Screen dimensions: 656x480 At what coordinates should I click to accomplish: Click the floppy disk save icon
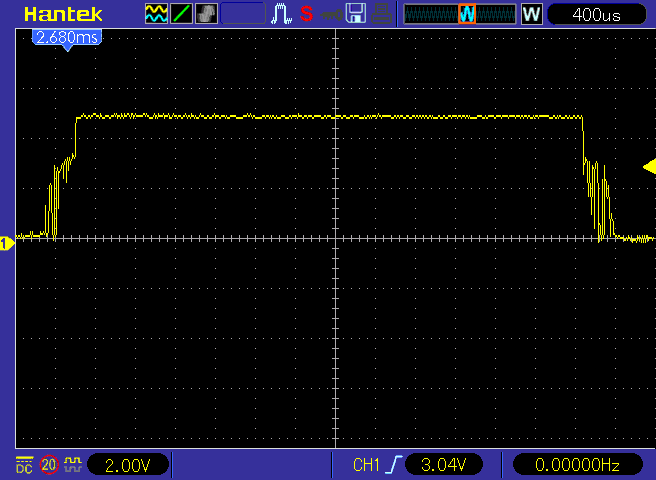point(355,14)
